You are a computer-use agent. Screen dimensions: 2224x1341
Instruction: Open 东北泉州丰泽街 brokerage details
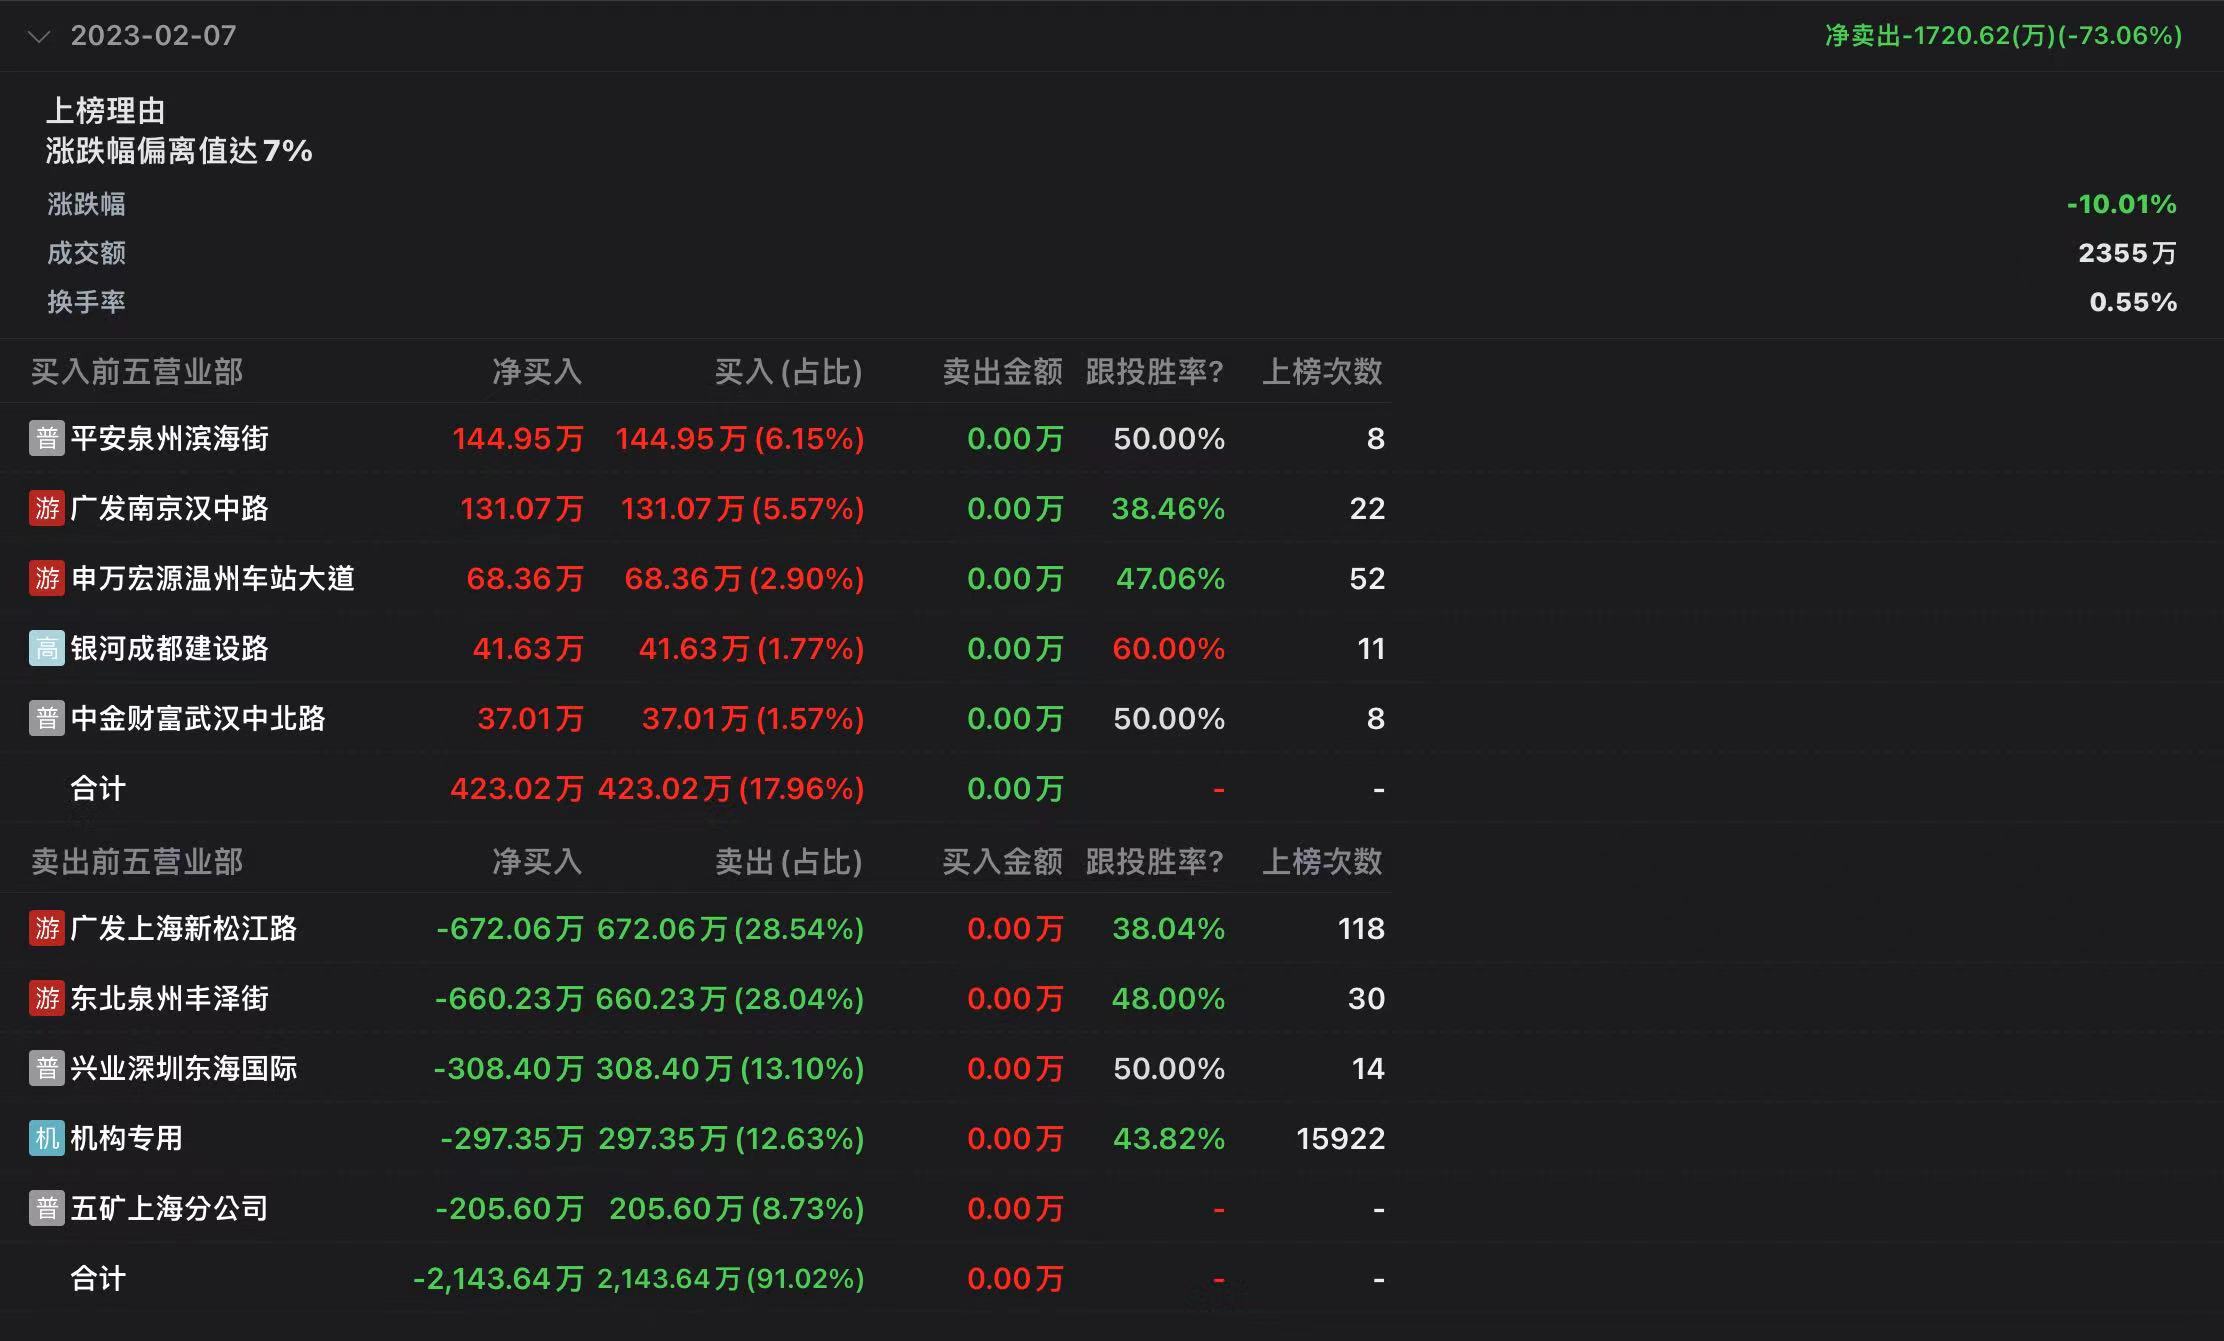pyautogui.click(x=169, y=998)
